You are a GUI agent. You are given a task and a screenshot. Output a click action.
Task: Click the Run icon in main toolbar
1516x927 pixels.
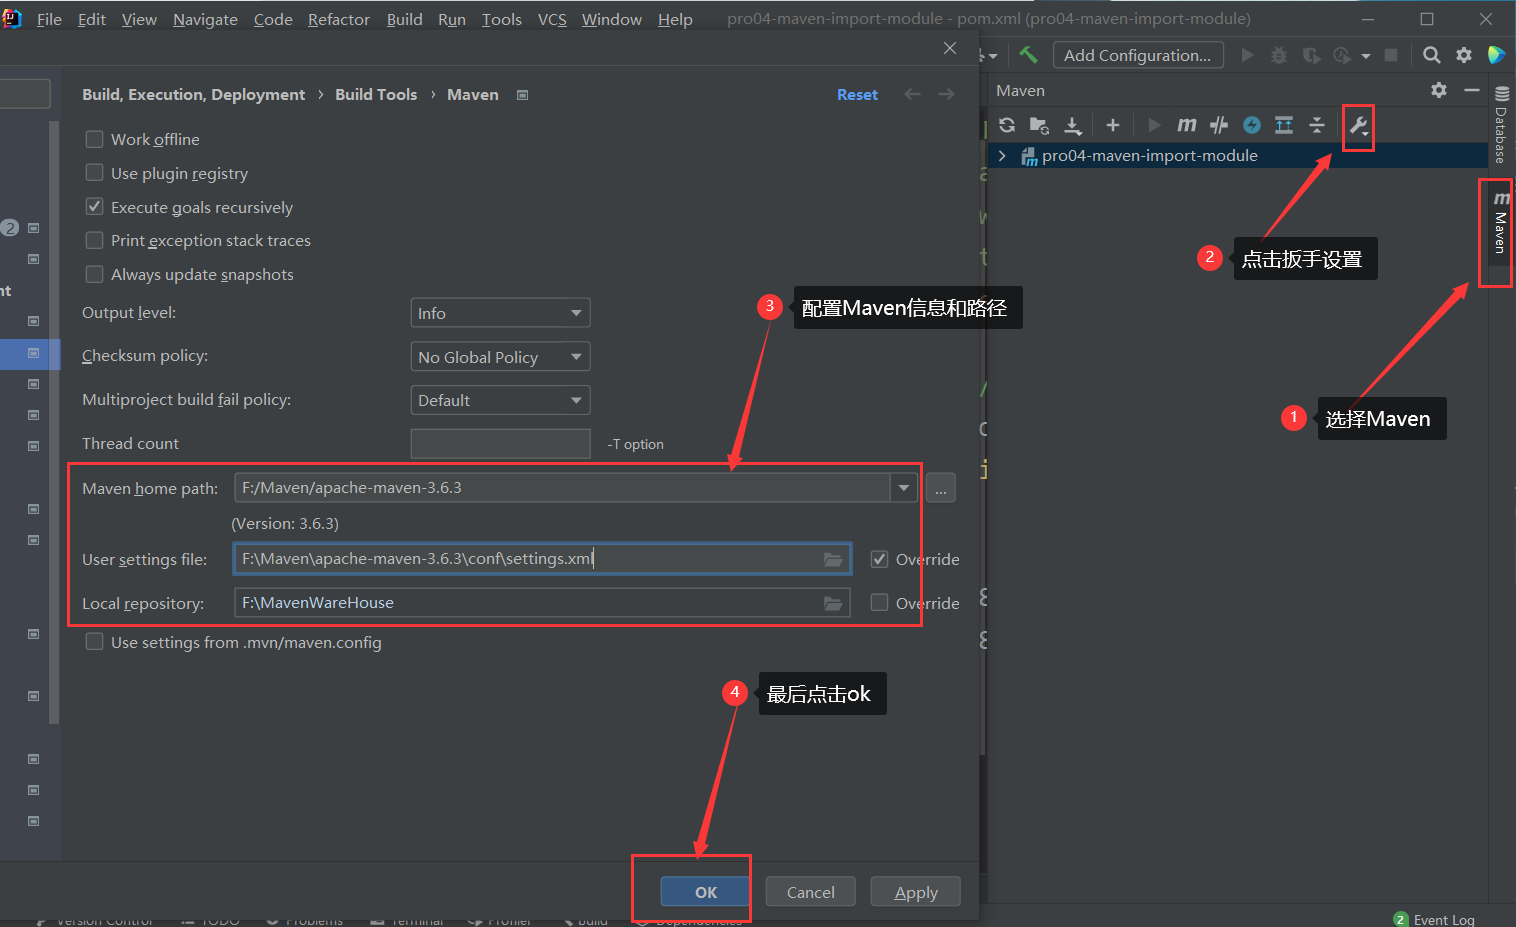(1247, 55)
